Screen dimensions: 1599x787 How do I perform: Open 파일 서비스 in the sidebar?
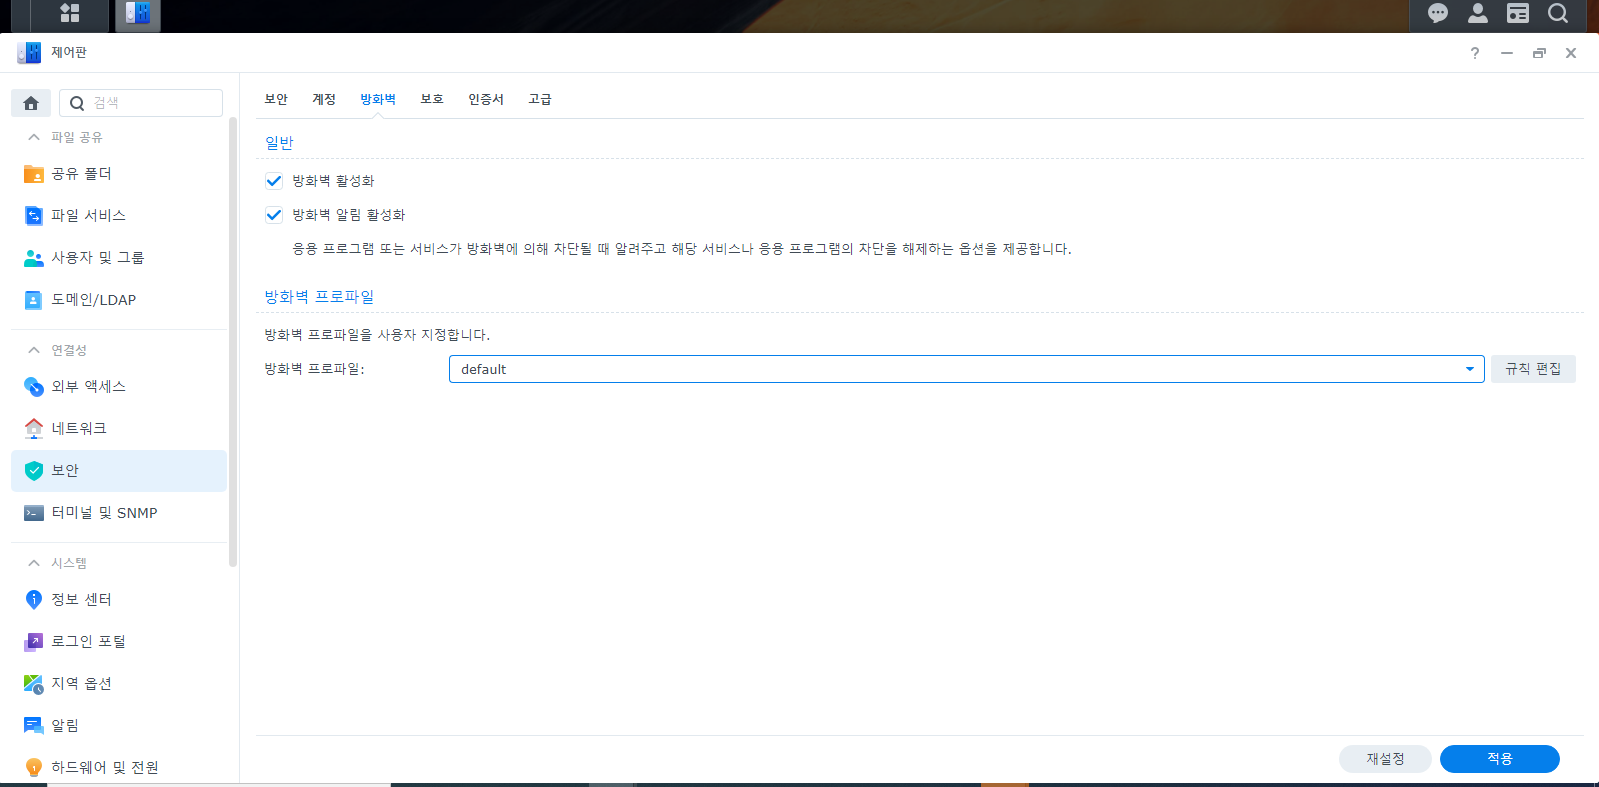click(x=119, y=216)
